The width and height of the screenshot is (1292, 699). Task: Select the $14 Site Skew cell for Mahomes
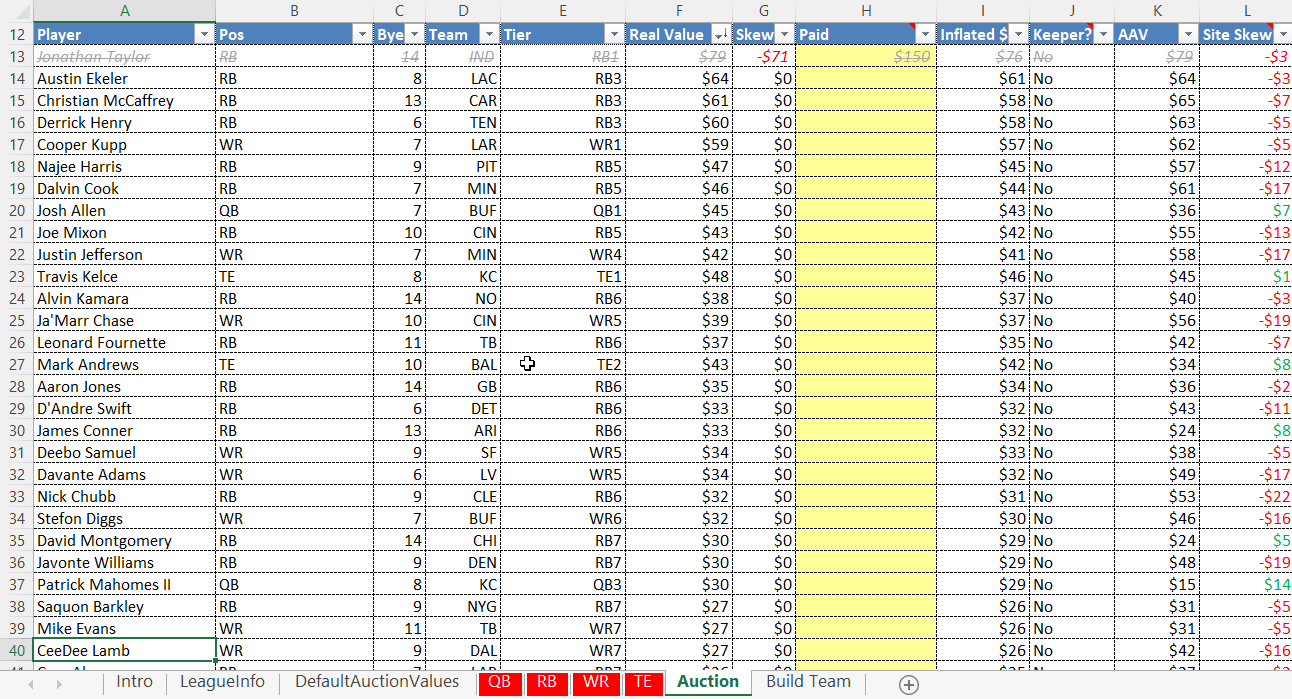[1245, 584]
